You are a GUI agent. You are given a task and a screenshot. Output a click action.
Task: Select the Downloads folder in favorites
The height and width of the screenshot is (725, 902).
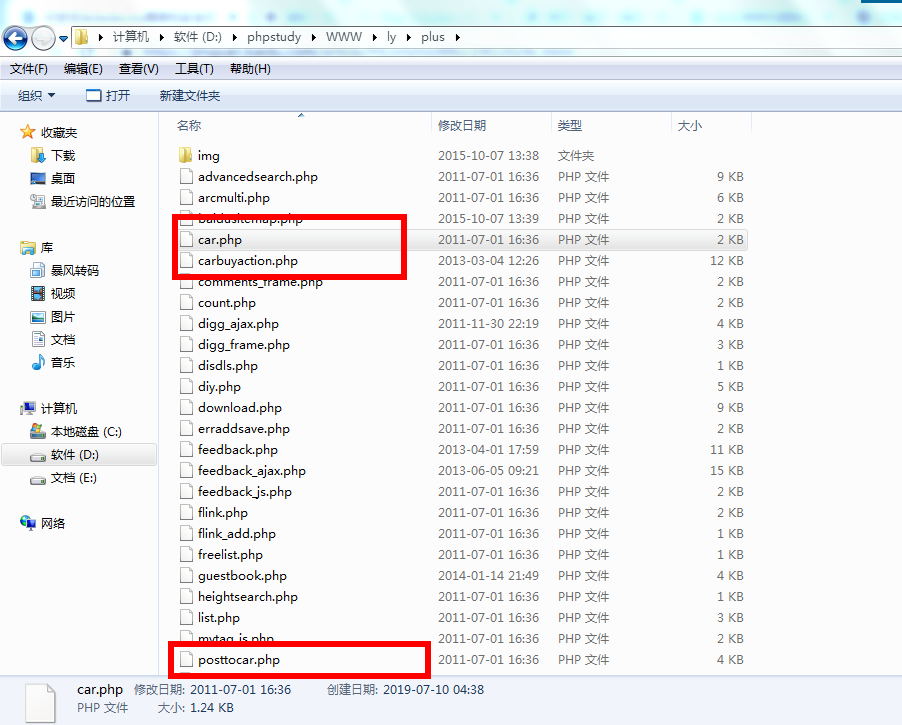point(38,156)
